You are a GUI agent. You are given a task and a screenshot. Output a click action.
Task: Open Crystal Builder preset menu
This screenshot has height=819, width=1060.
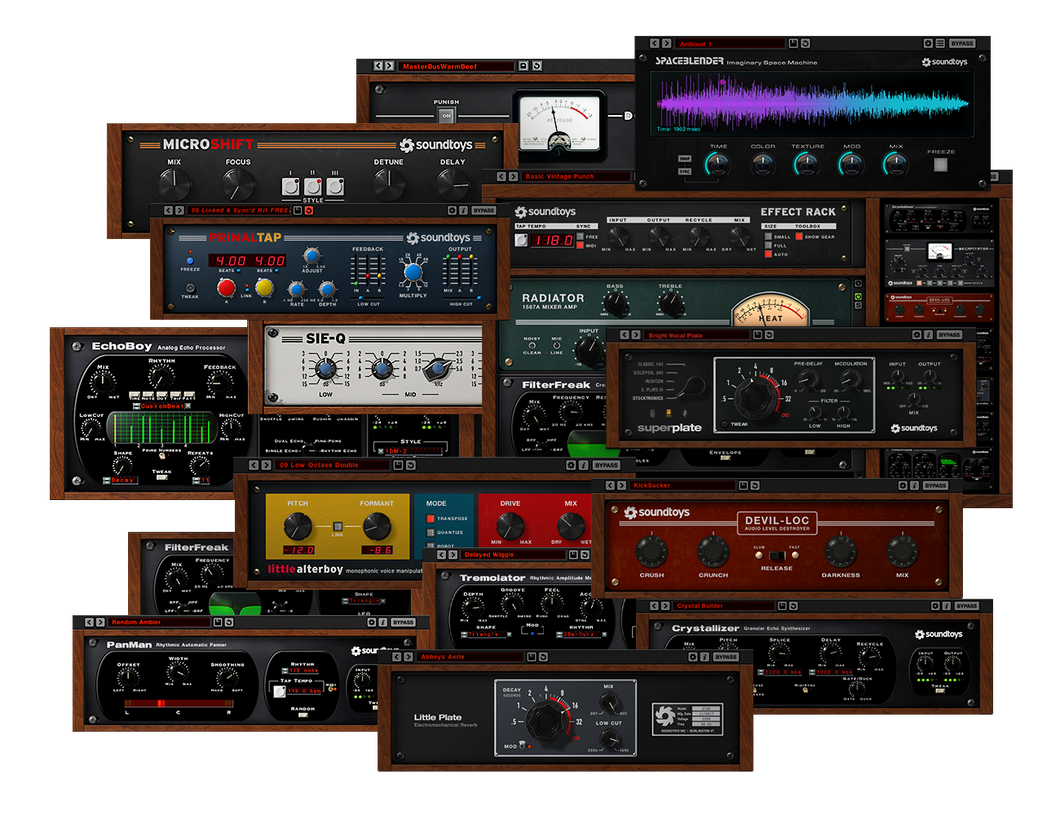pos(723,605)
